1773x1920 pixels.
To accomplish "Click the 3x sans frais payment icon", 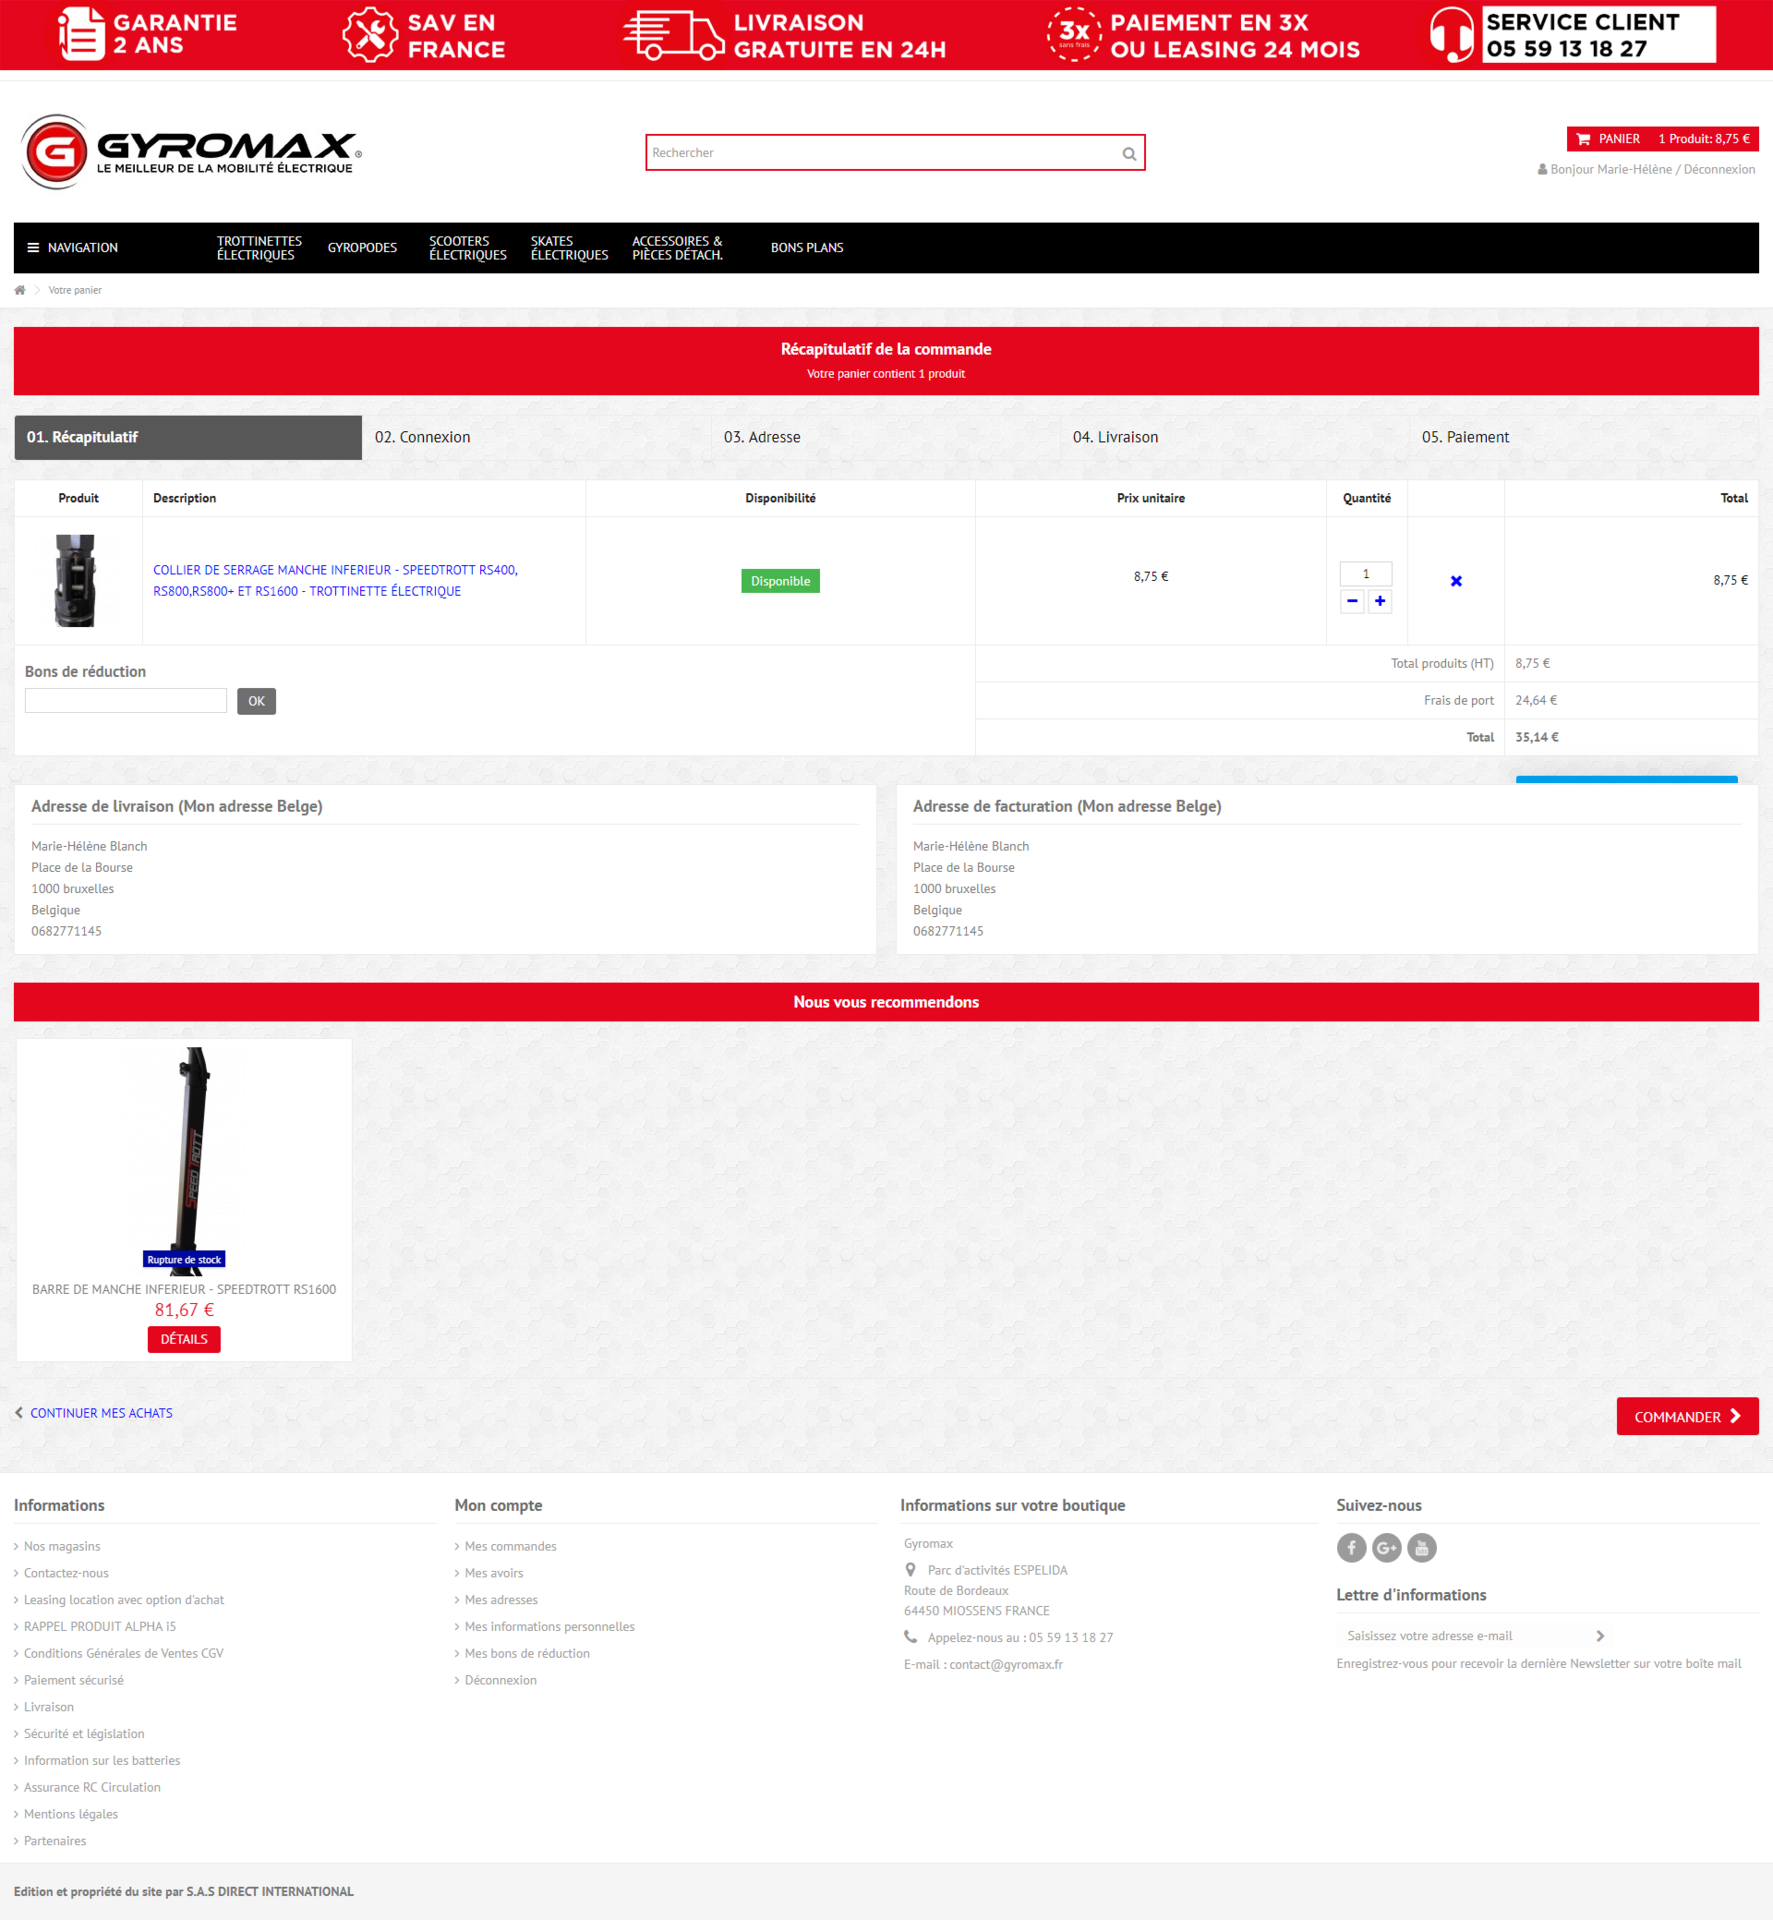I will [x=1074, y=34].
